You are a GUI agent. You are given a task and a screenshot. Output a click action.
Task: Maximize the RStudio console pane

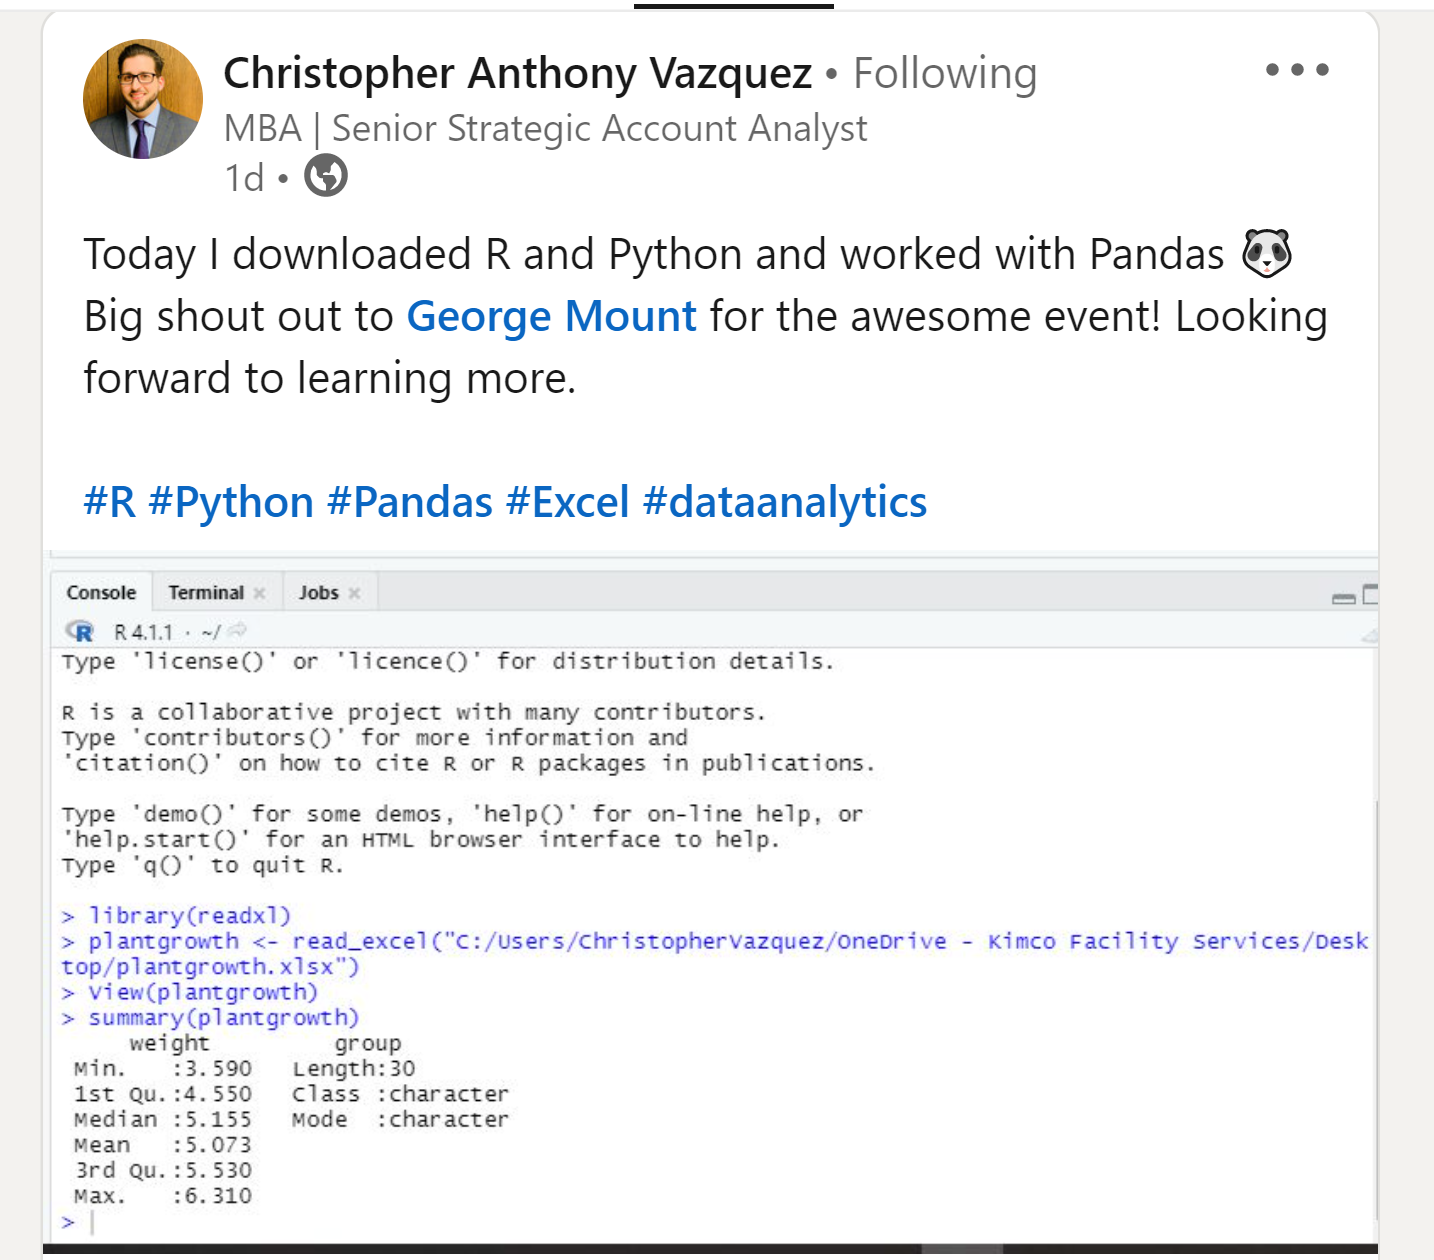(1370, 594)
